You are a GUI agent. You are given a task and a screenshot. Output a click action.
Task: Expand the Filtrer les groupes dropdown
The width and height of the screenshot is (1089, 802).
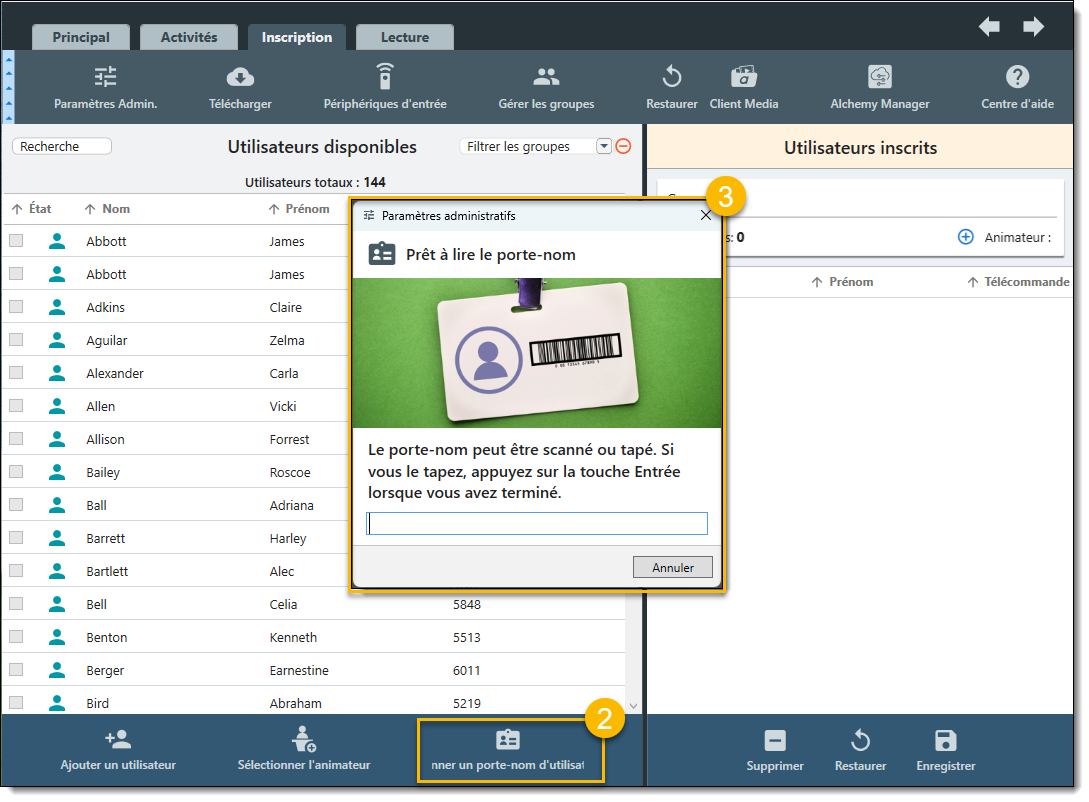pyautogui.click(x=603, y=146)
